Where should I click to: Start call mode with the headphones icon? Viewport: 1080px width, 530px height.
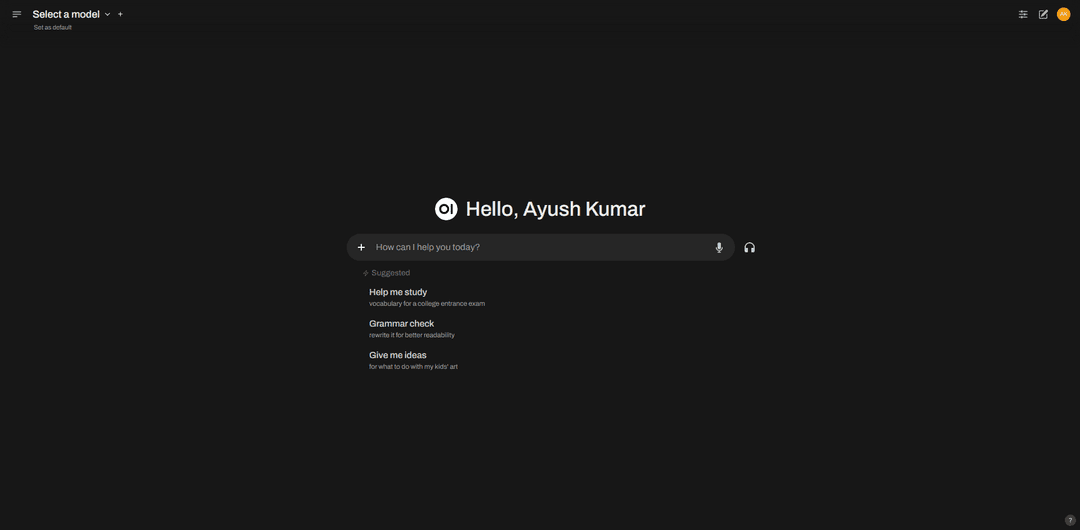point(750,247)
